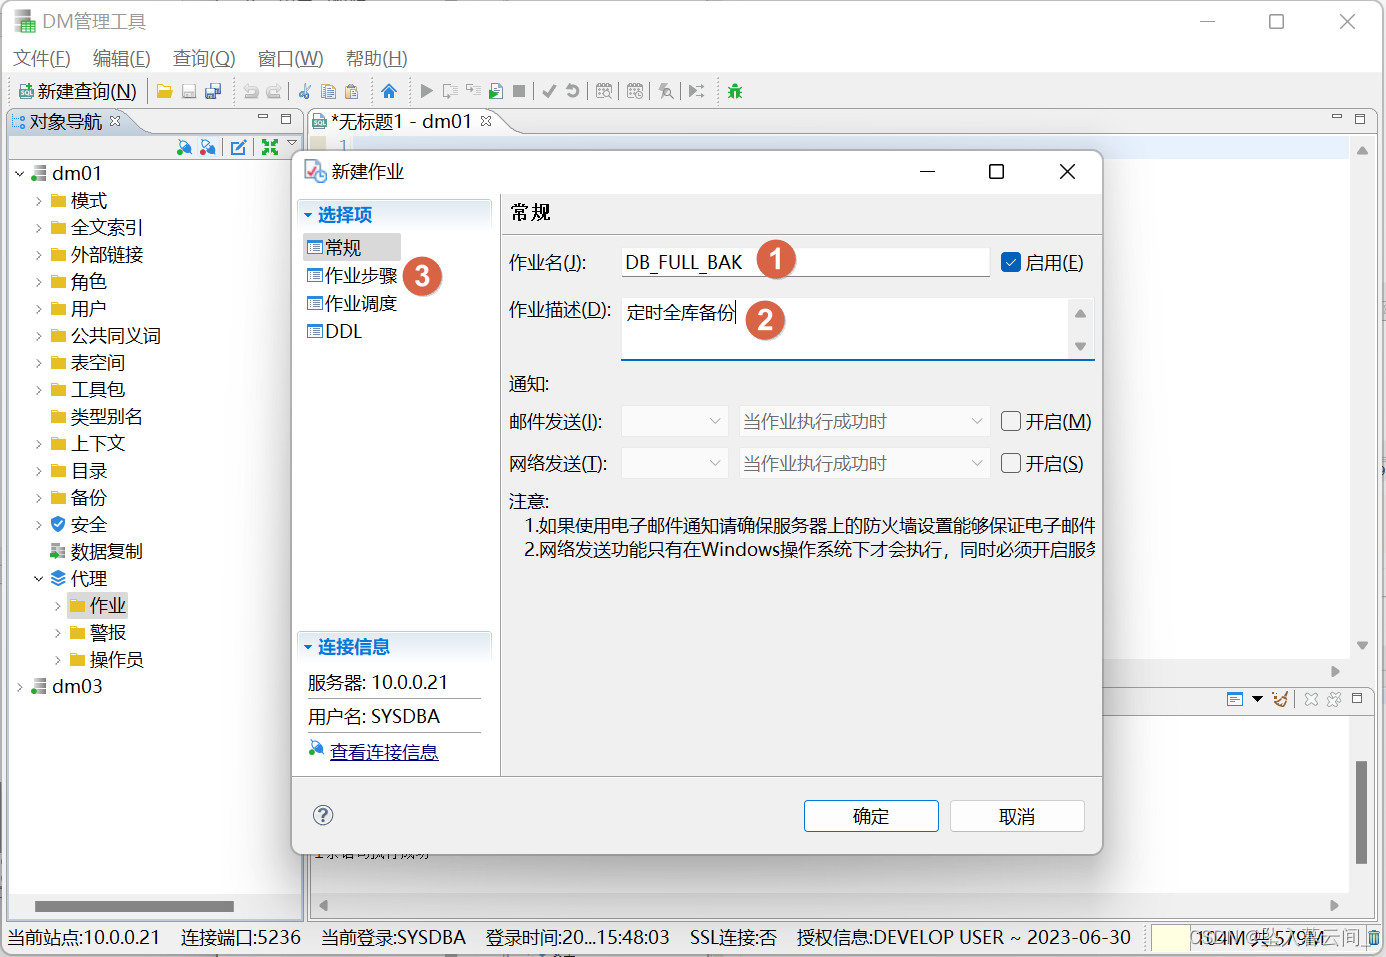Click the console display icon in message panel

pos(1235,699)
